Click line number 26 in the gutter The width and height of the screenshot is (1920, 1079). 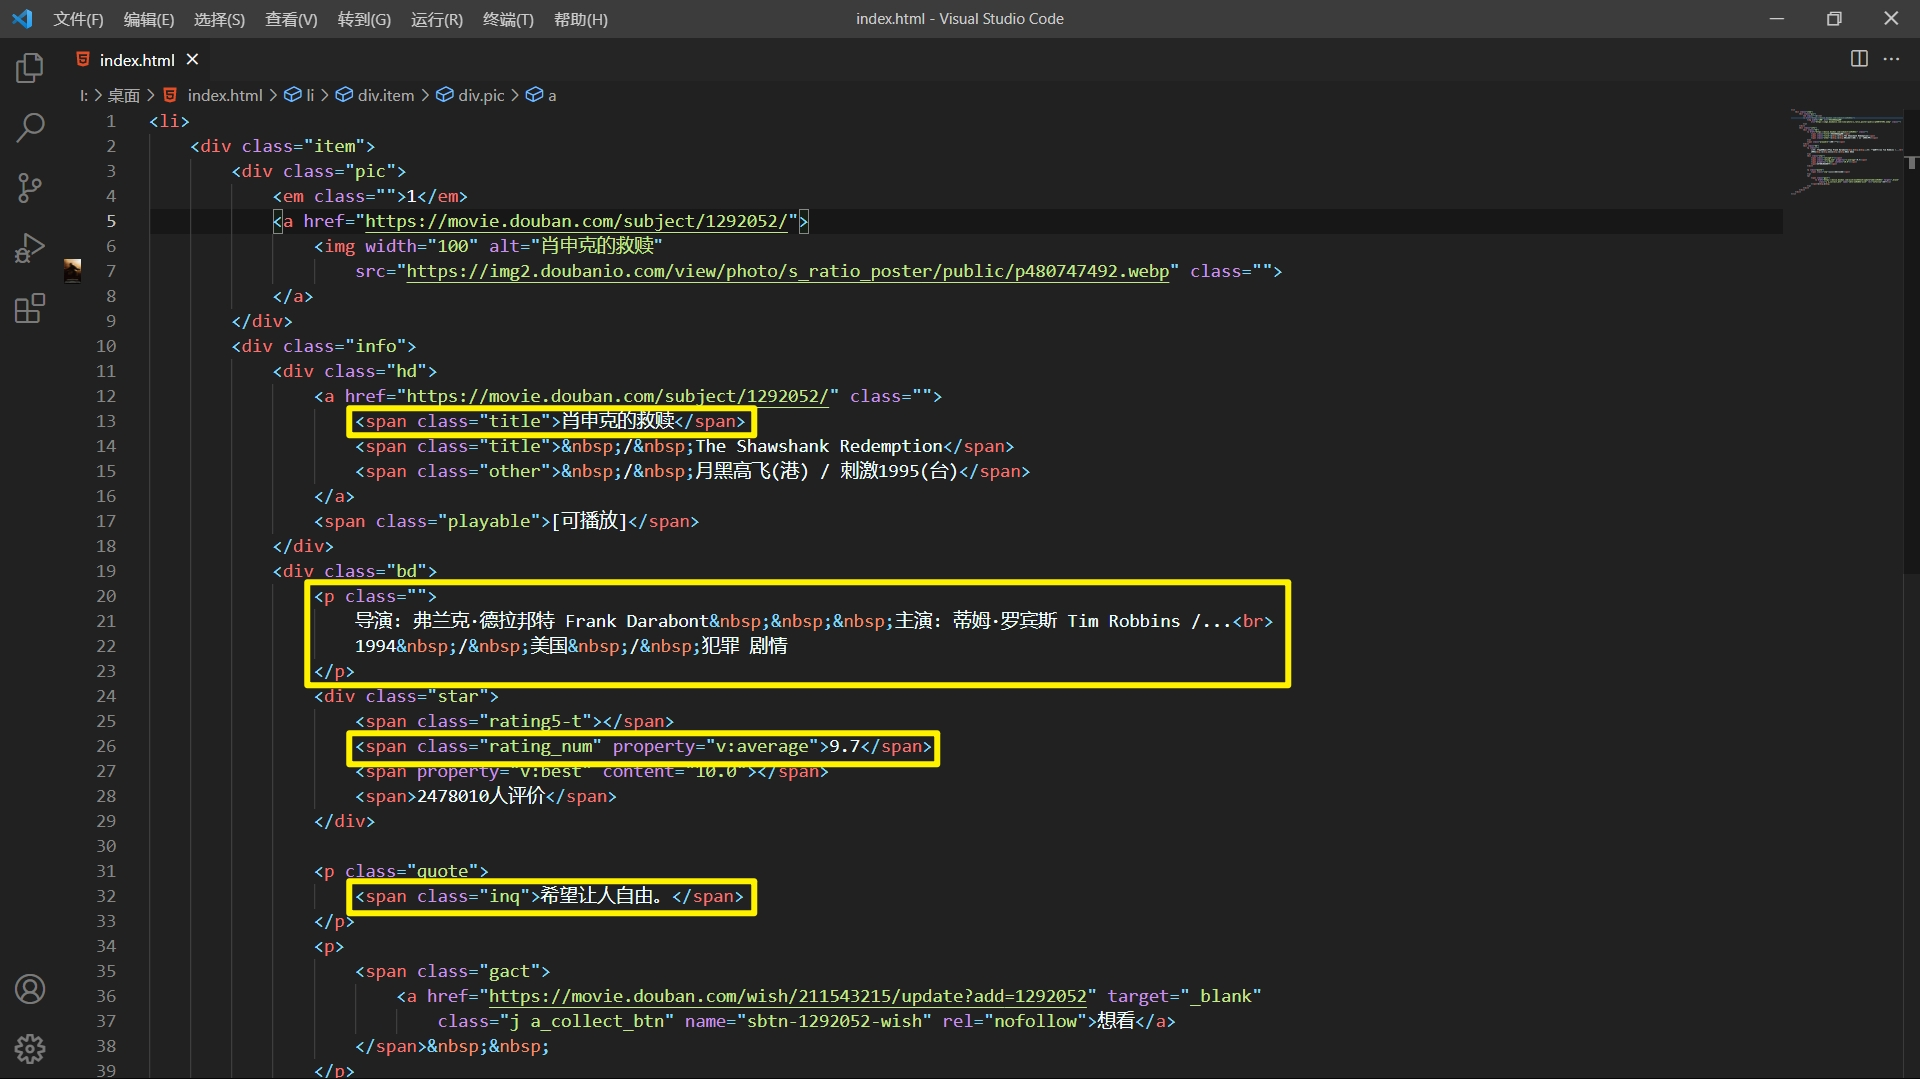click(106, 746)
